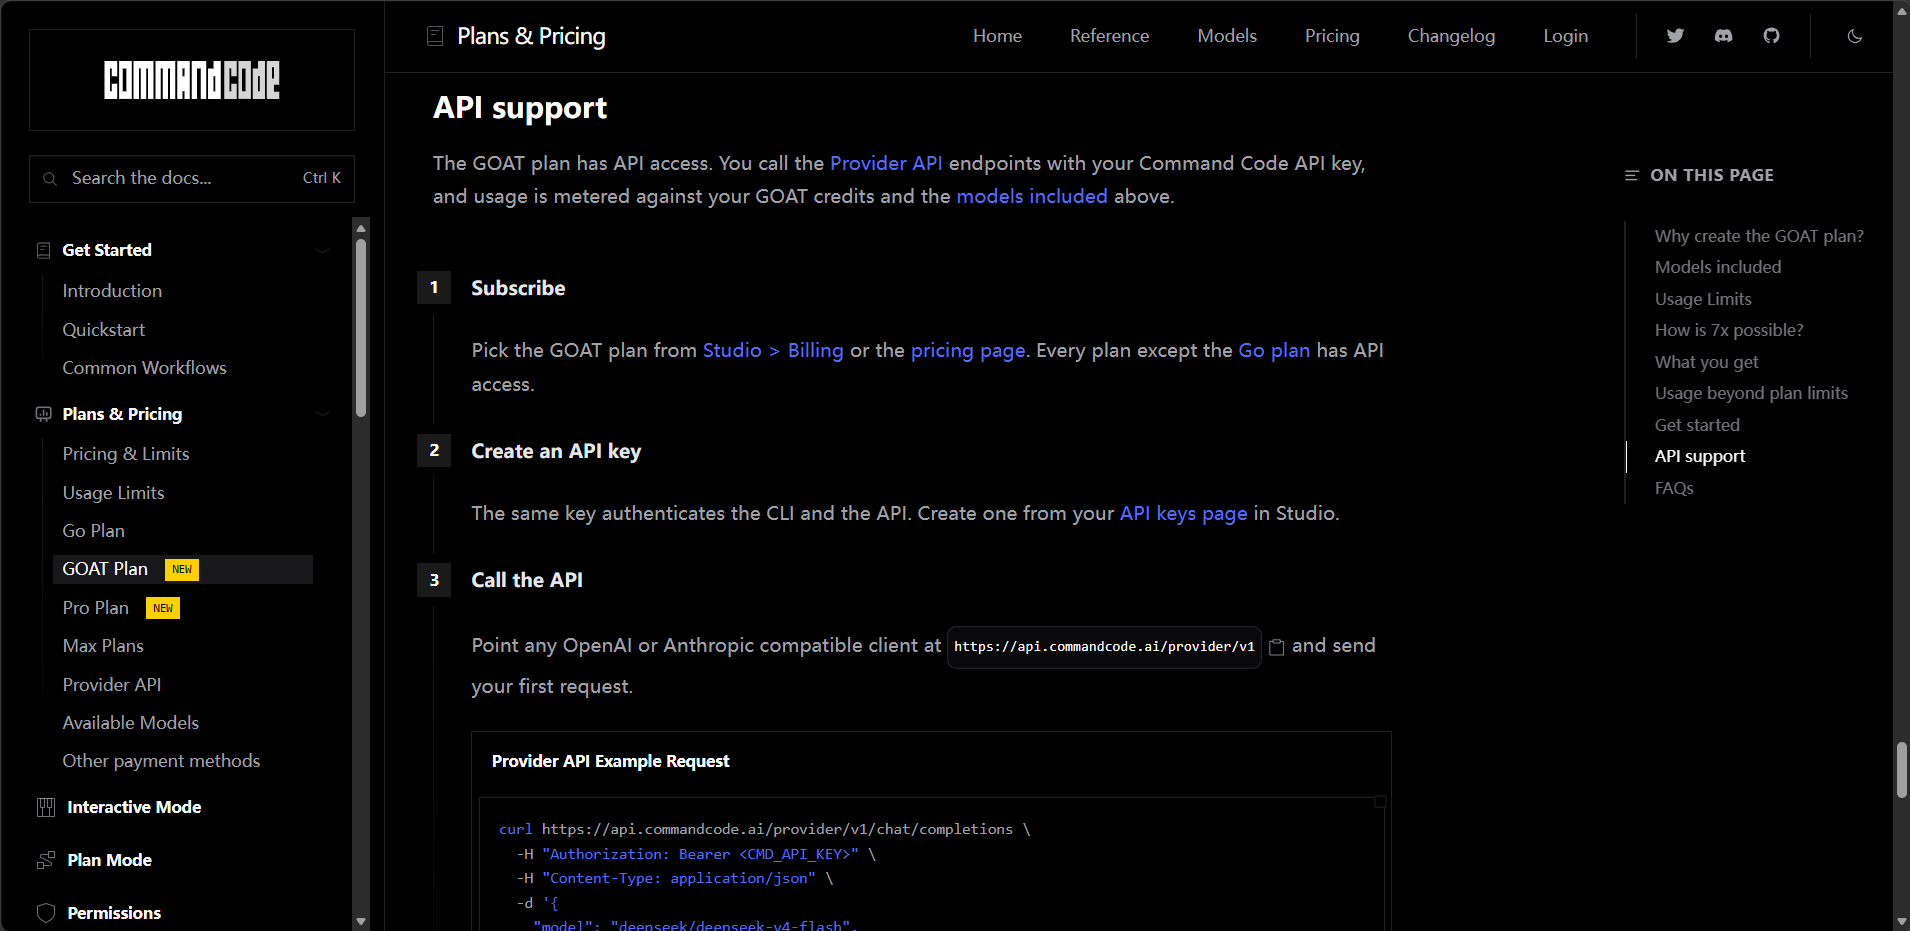Expand the Plan Mode section
Image resolution: width=1910 pixels, height=931 pixels.
pos(109,860)
